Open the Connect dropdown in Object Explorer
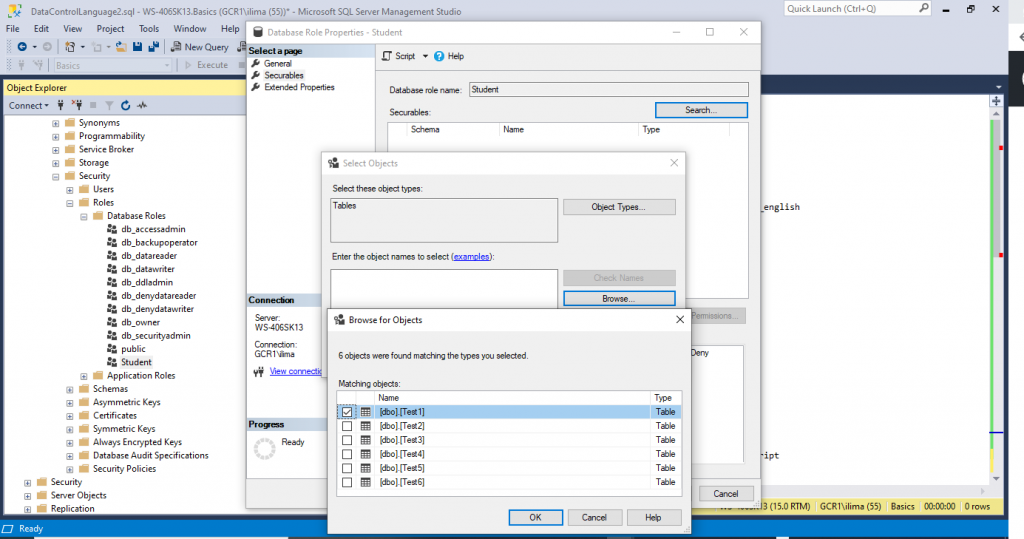 click(29, 105)
